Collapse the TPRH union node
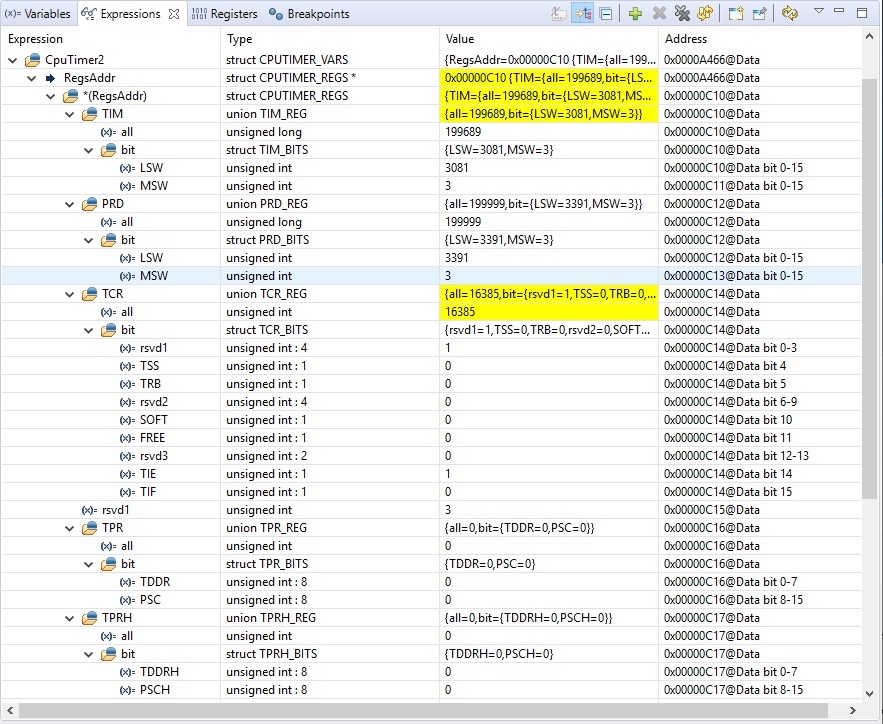The width and height of the screenshot is (883, 724). pos(70,618)
